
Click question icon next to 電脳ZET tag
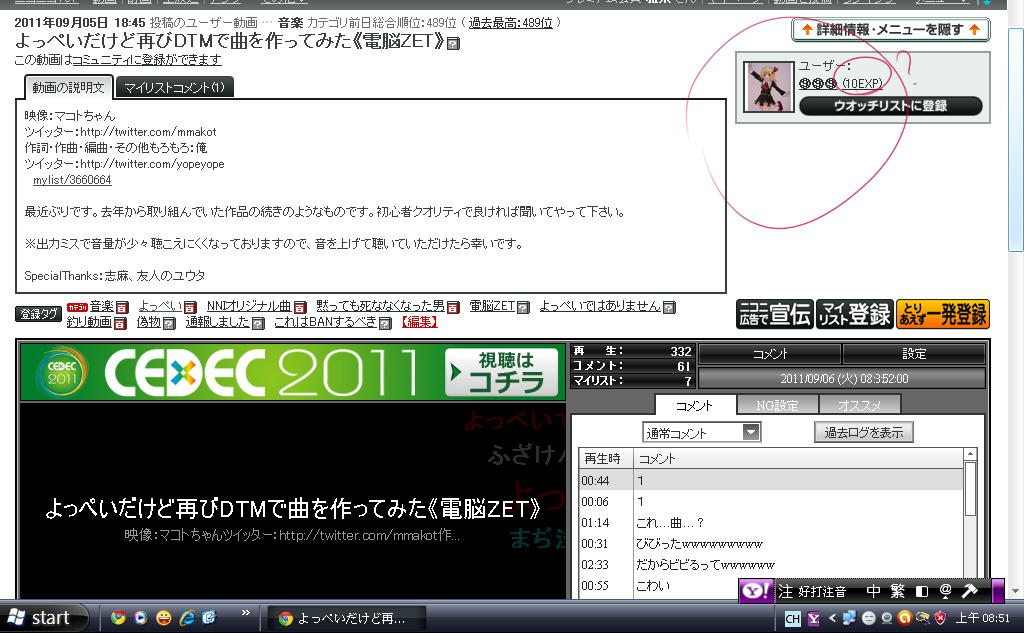(x=523, y=307)
